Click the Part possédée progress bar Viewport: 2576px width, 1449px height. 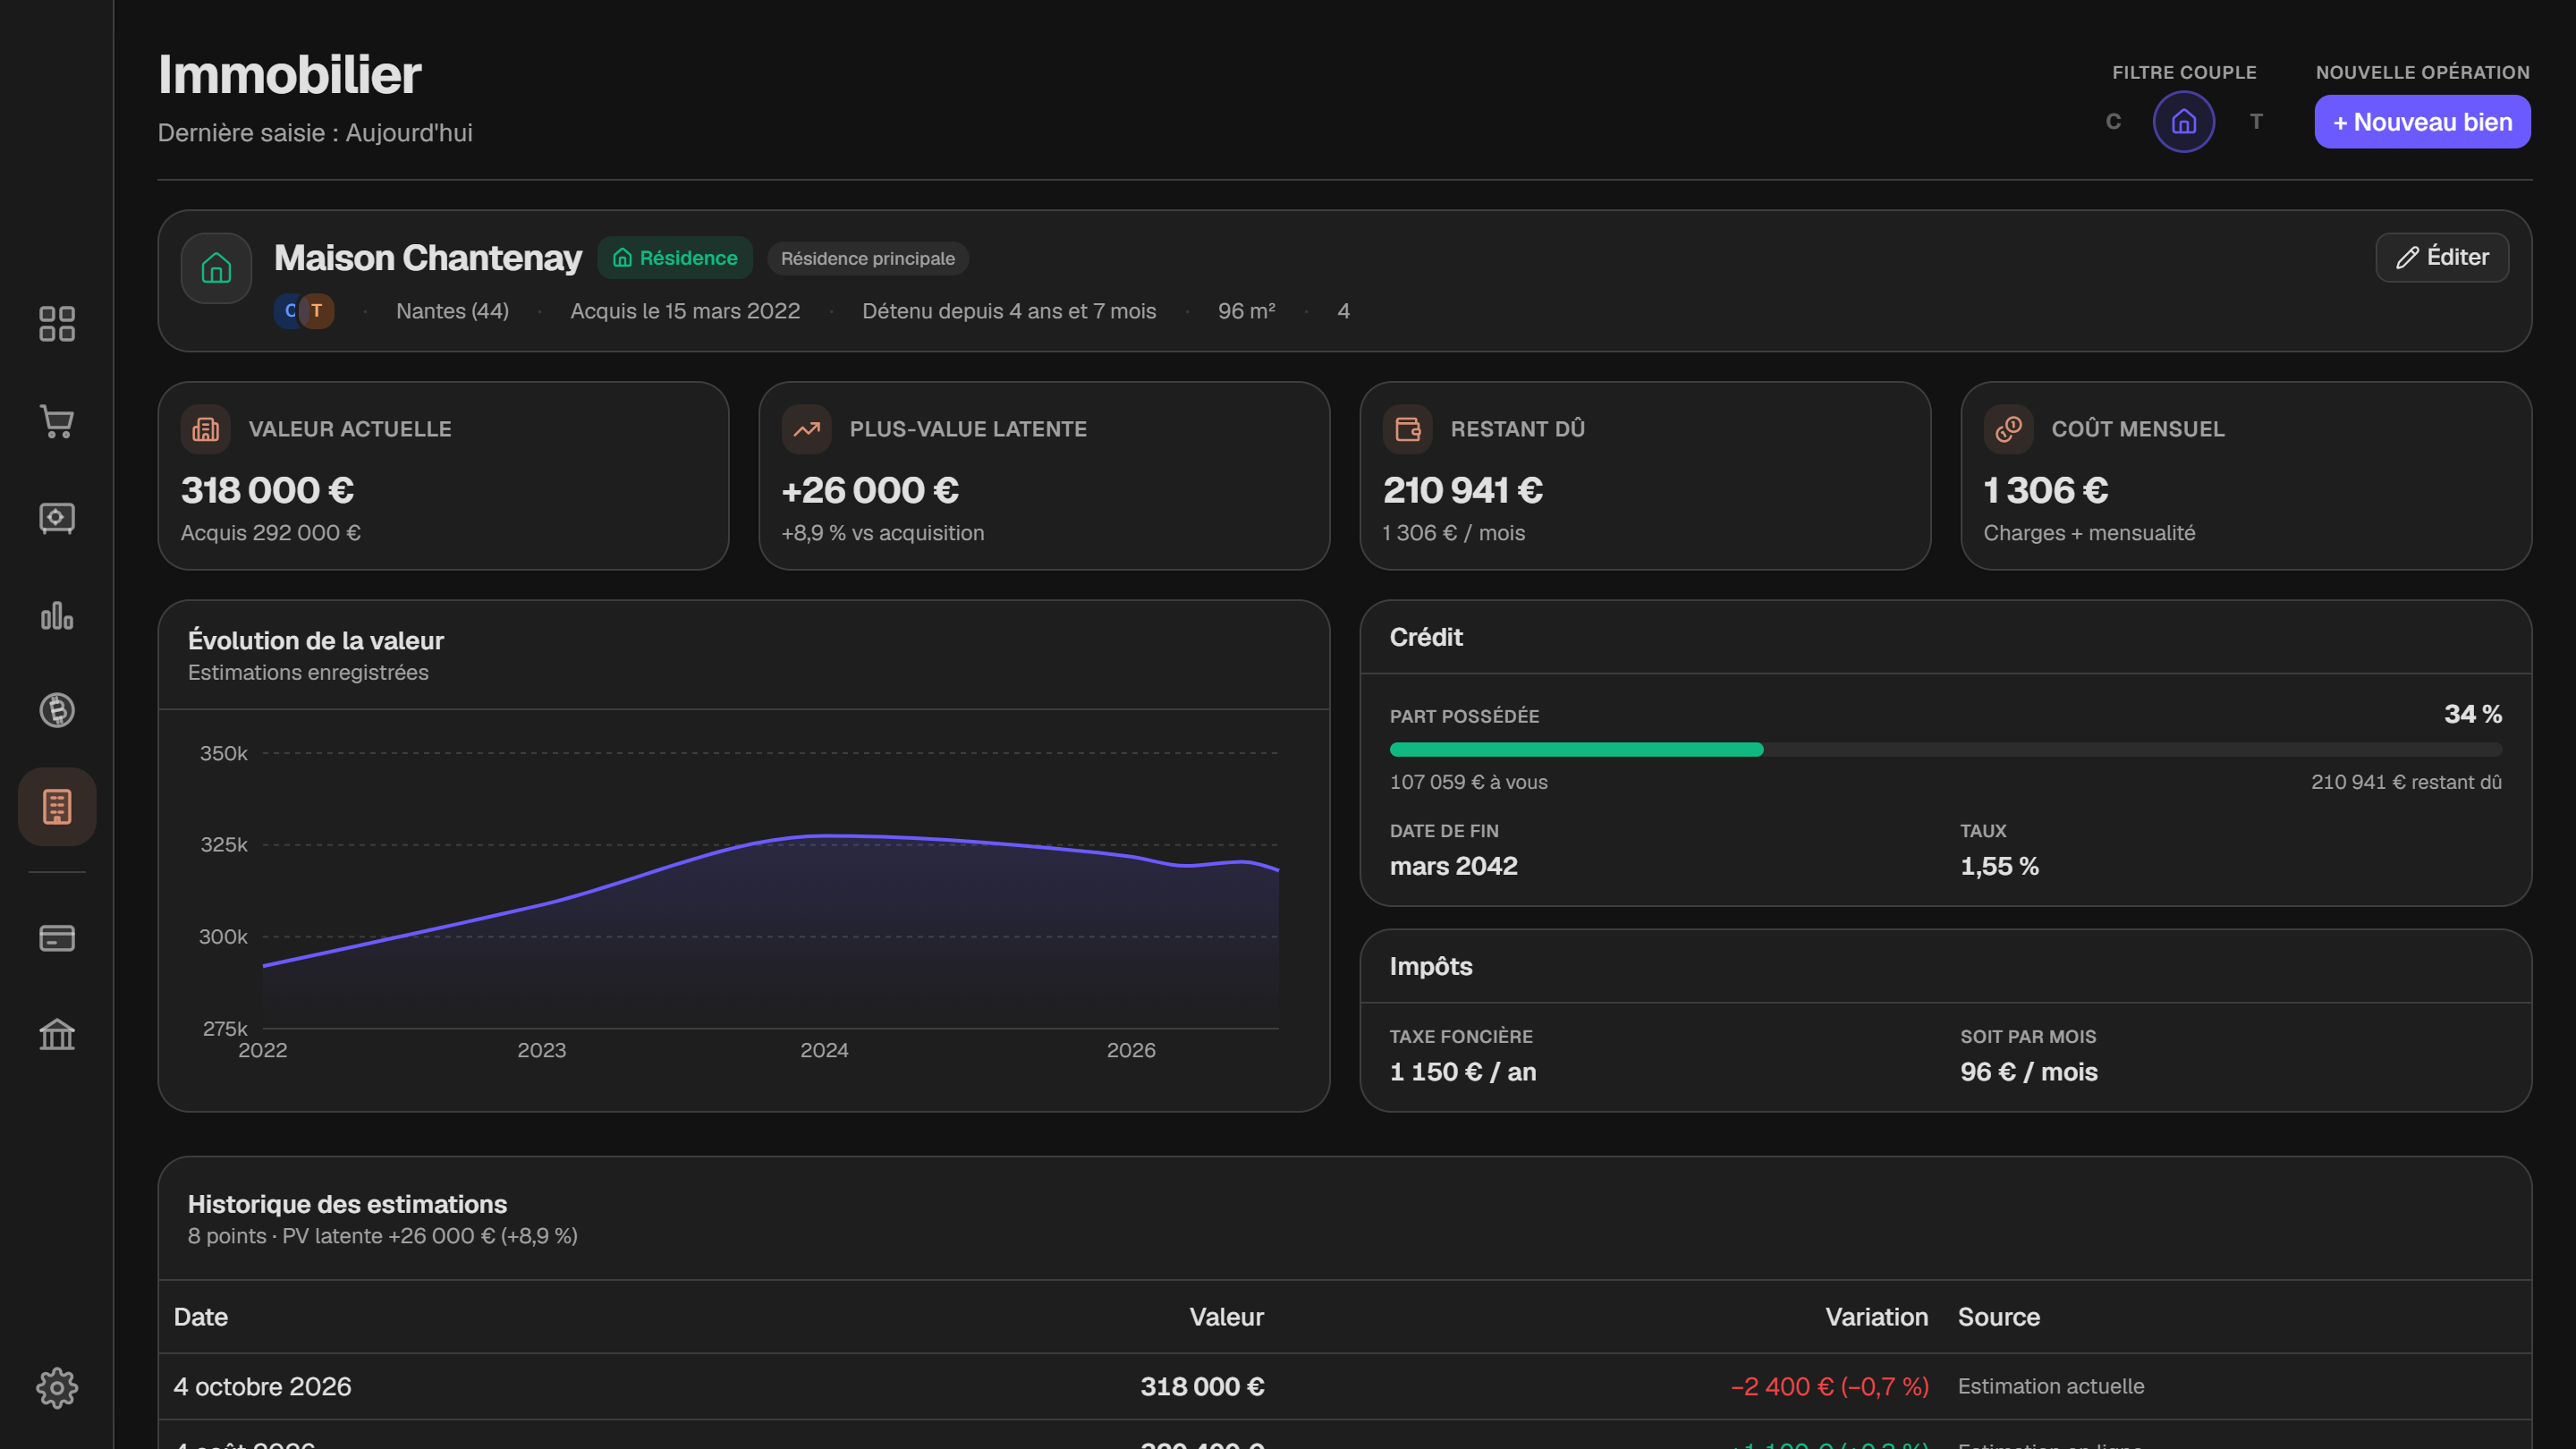pos(1946,750)
